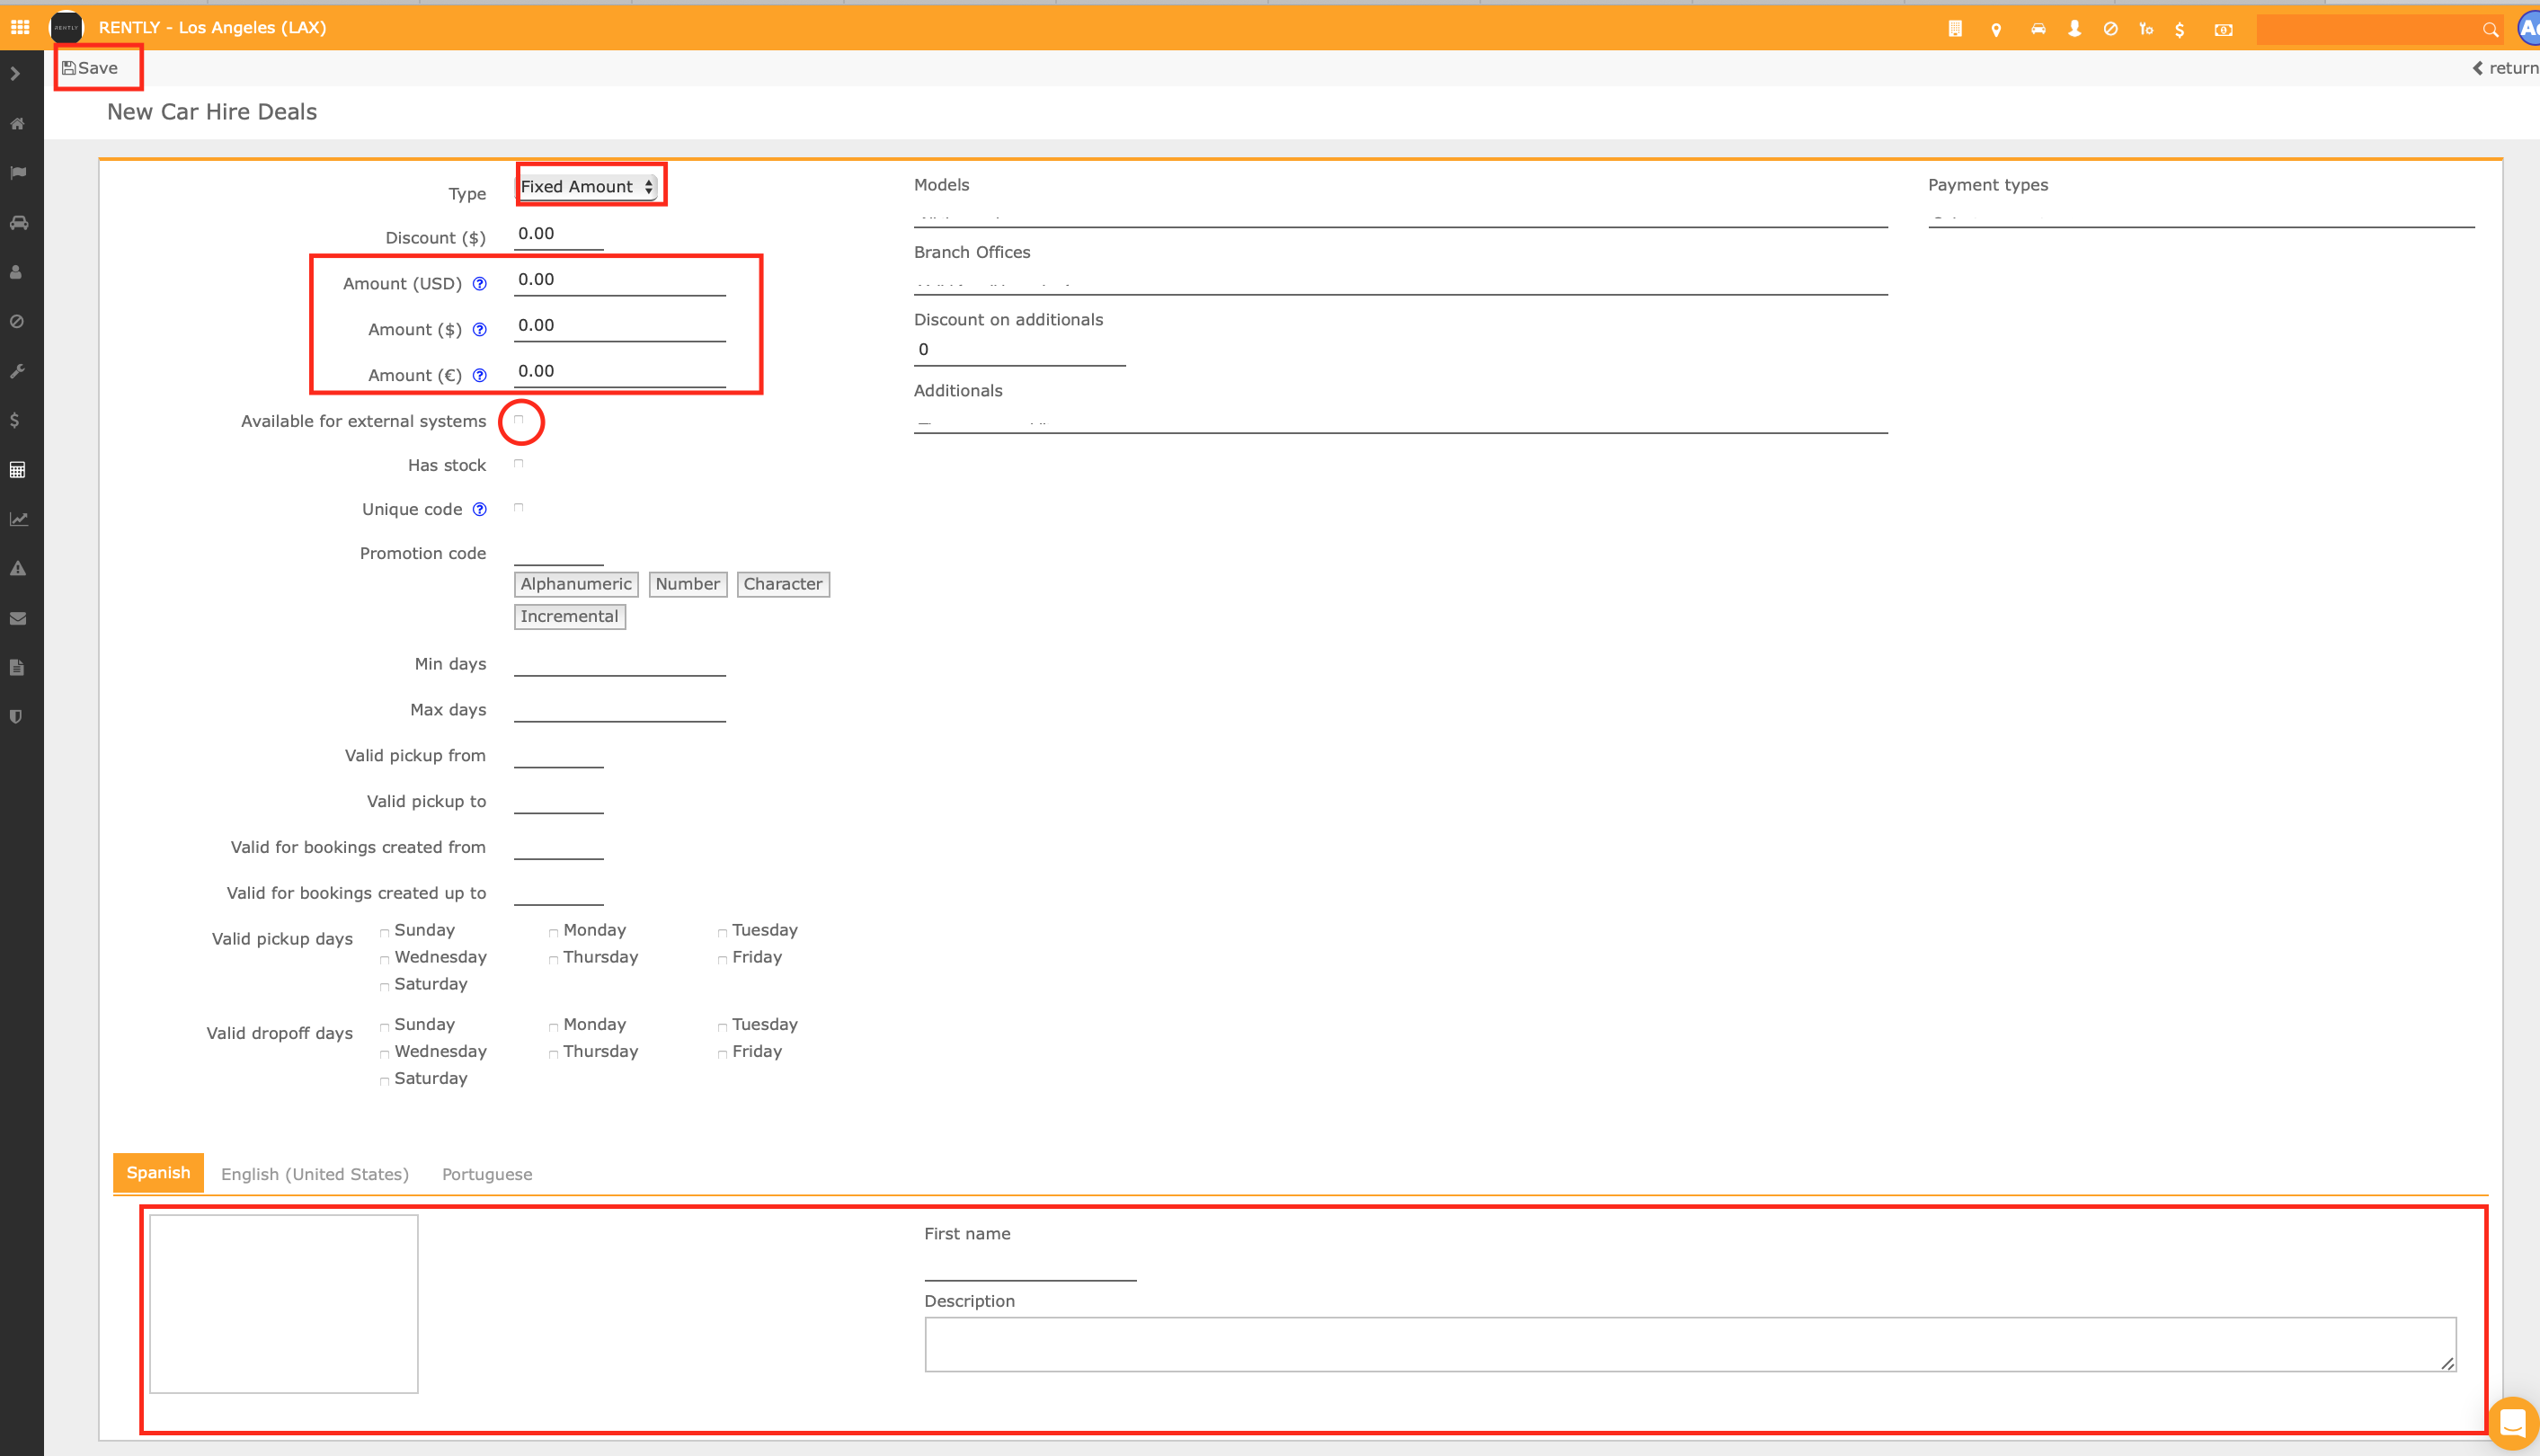Open the Branch Offices selection field
The image size is (2540, 1456).
pos(1400,281)
